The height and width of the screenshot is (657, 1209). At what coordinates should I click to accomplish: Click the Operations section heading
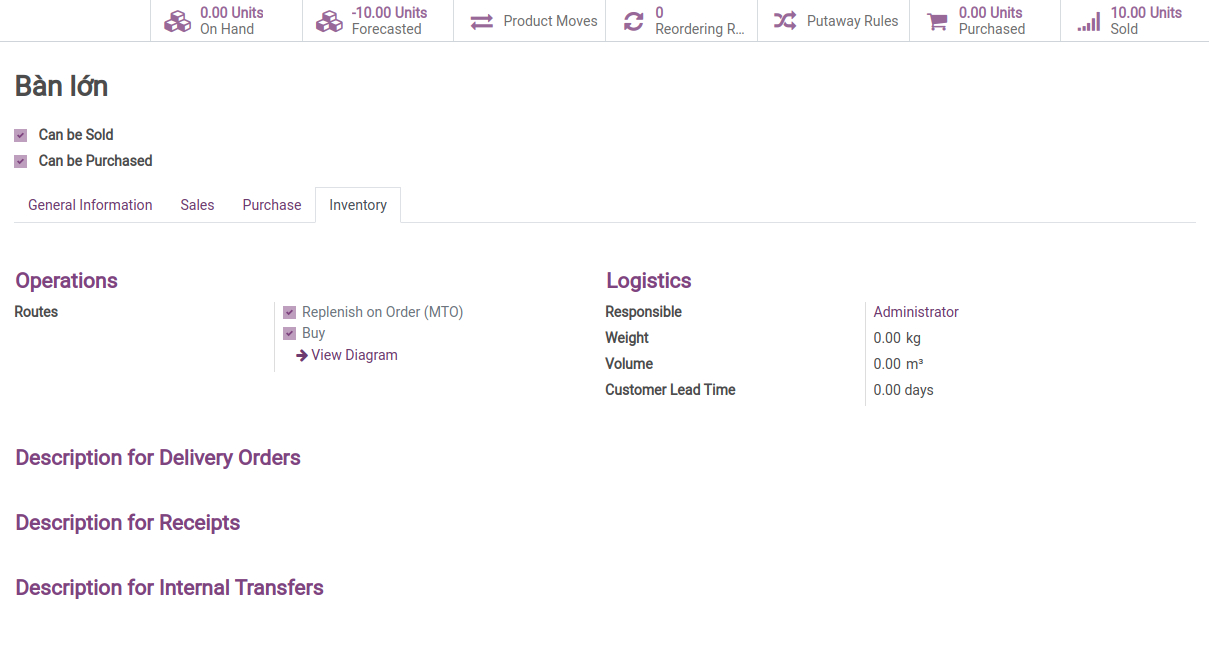66,281
